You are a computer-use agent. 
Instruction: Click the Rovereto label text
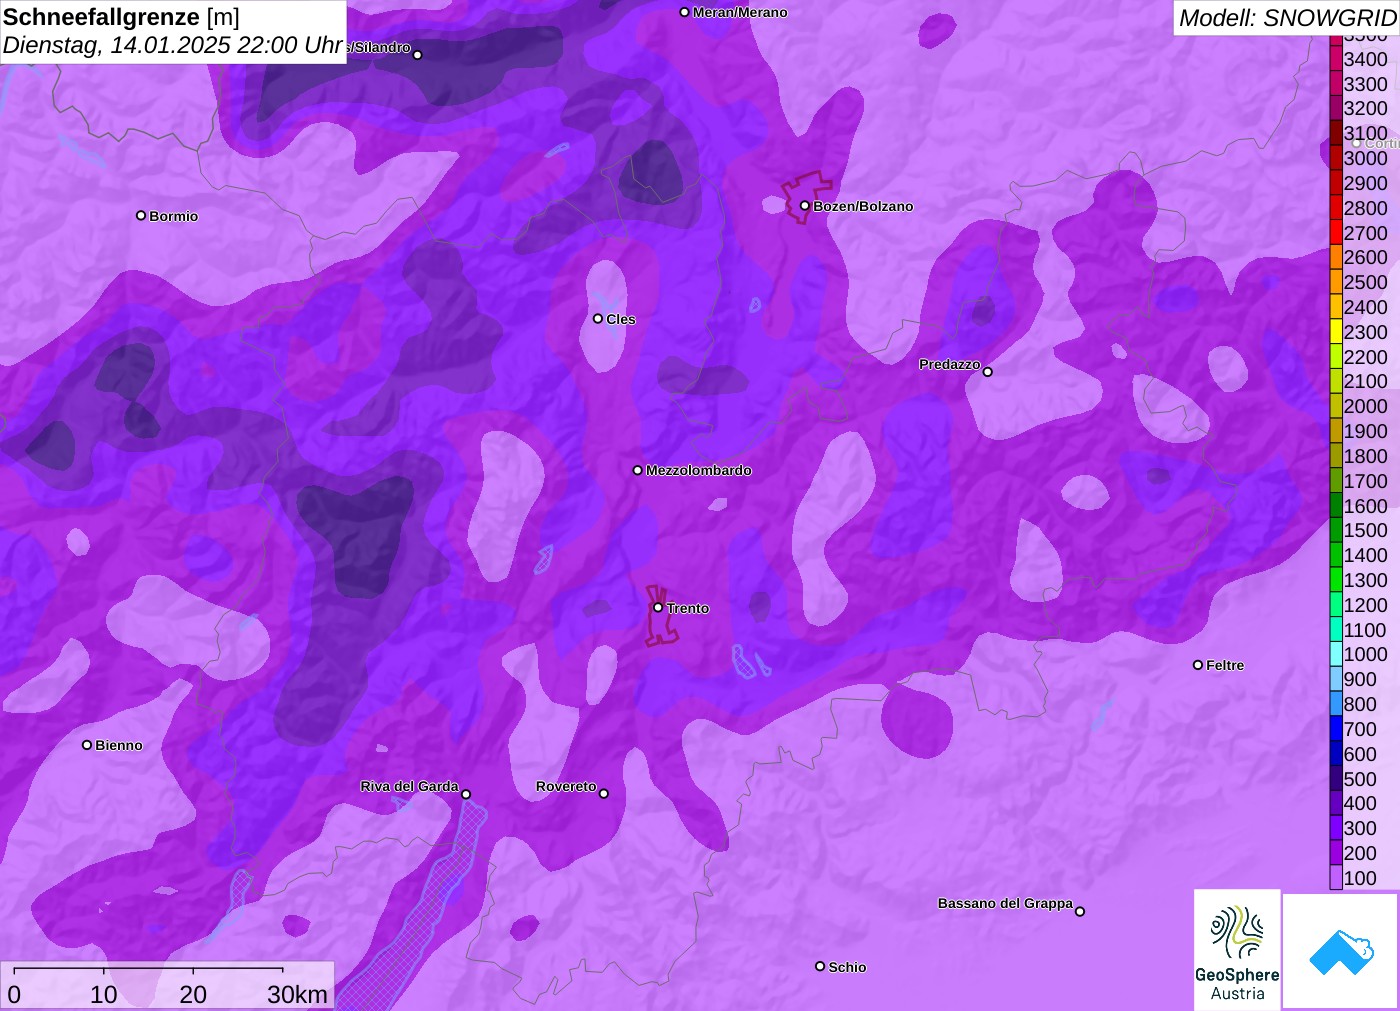(566, 786)
